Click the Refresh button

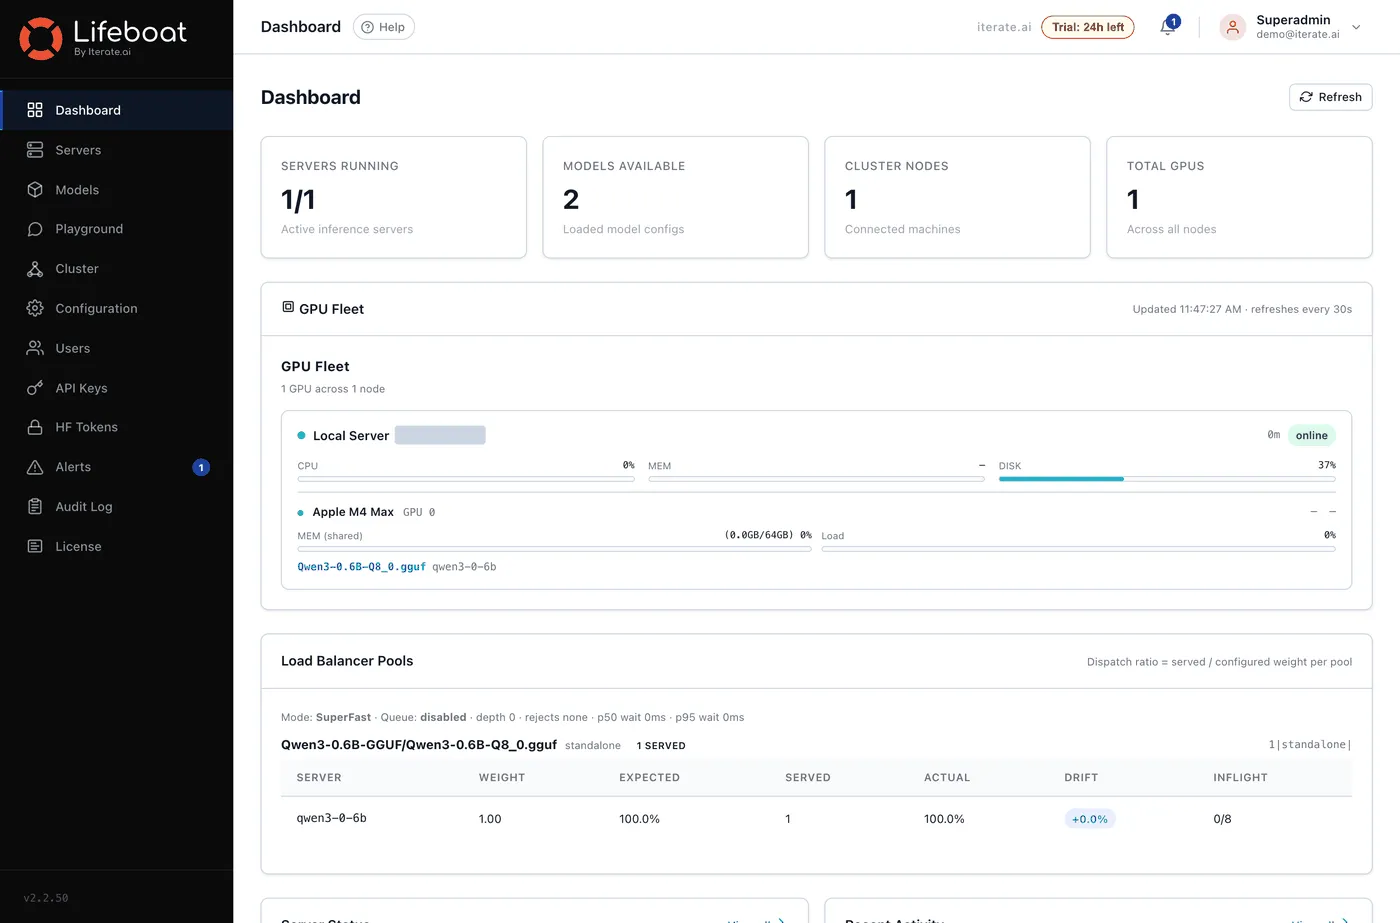point(1330,97)
